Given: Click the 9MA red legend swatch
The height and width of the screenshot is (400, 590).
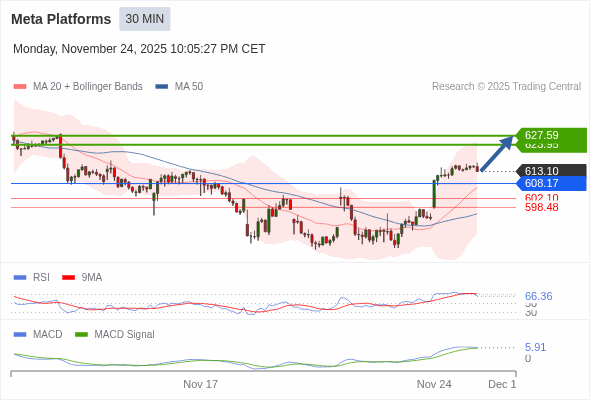Looking at the screenshot, I should pyautogui.click(x=68, y=278).
